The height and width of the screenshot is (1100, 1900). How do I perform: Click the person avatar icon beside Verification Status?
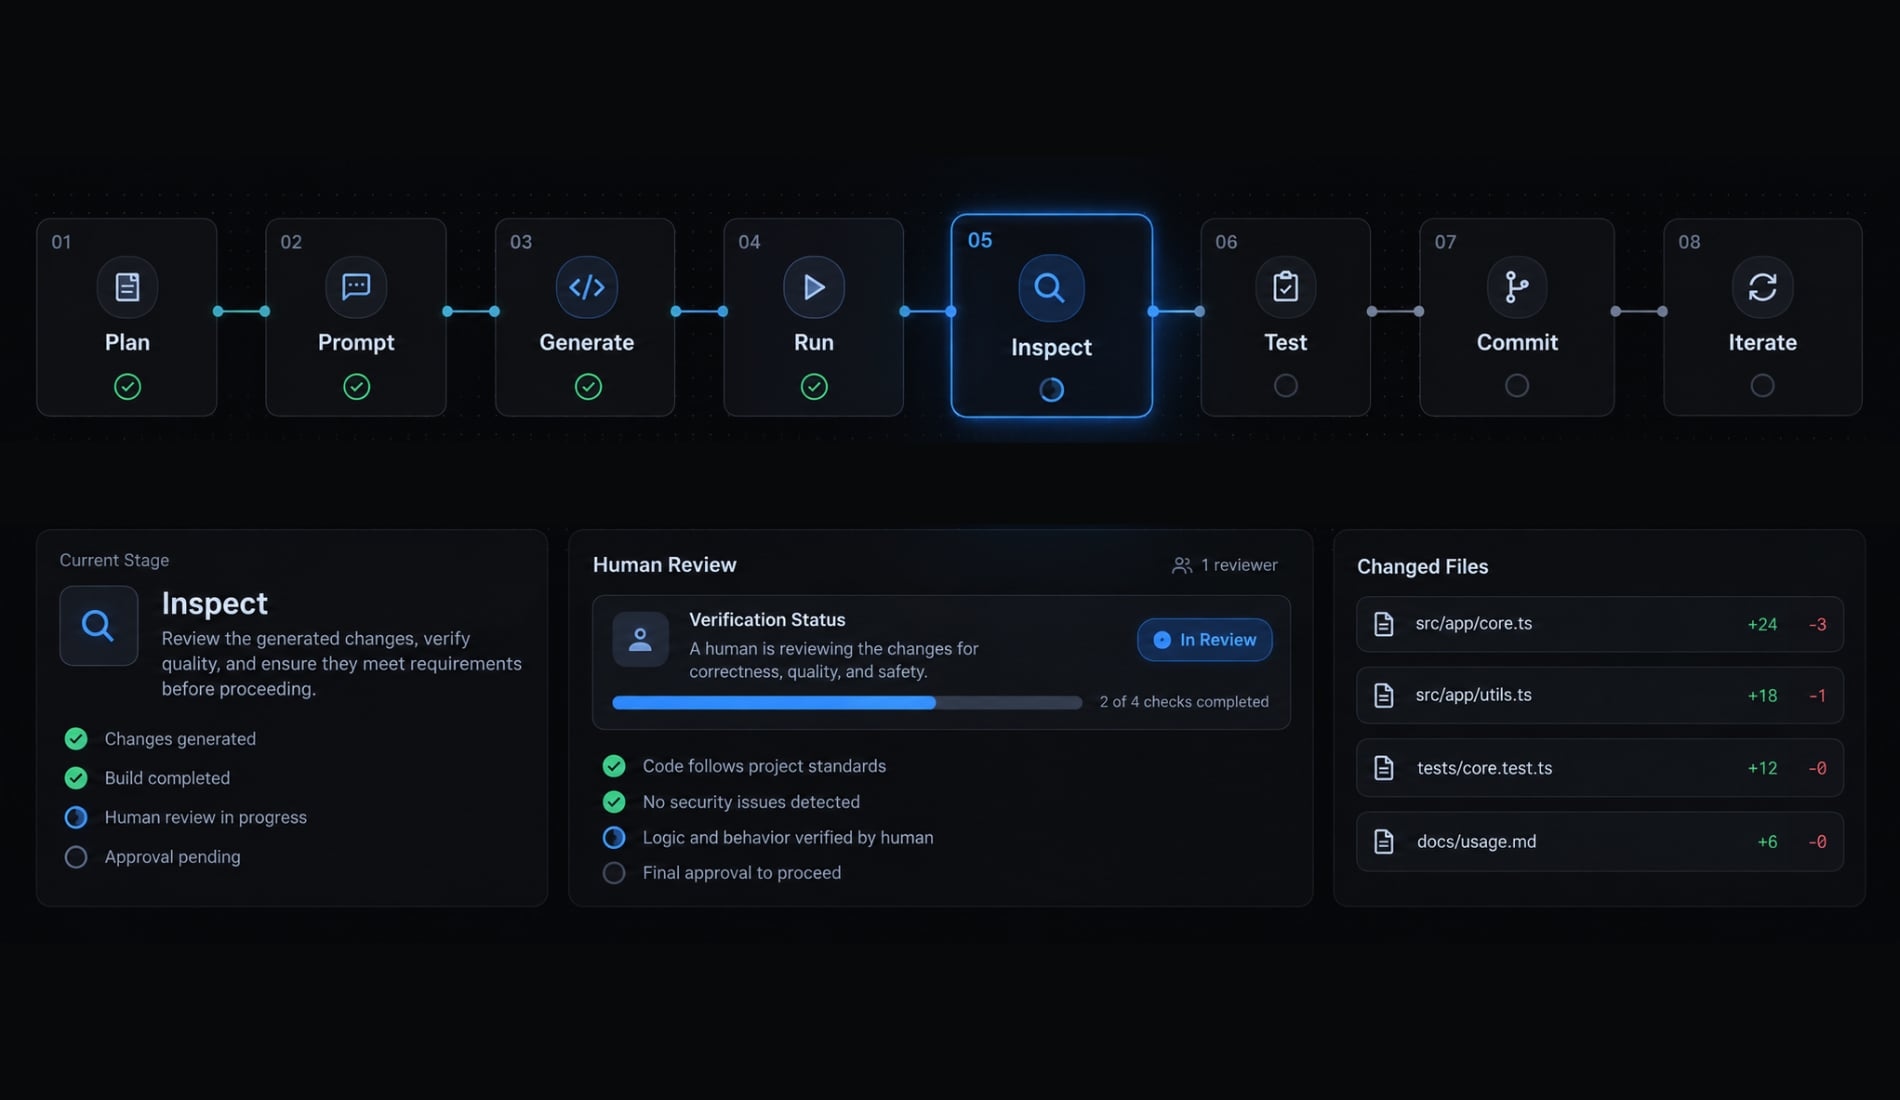point(640,640)
